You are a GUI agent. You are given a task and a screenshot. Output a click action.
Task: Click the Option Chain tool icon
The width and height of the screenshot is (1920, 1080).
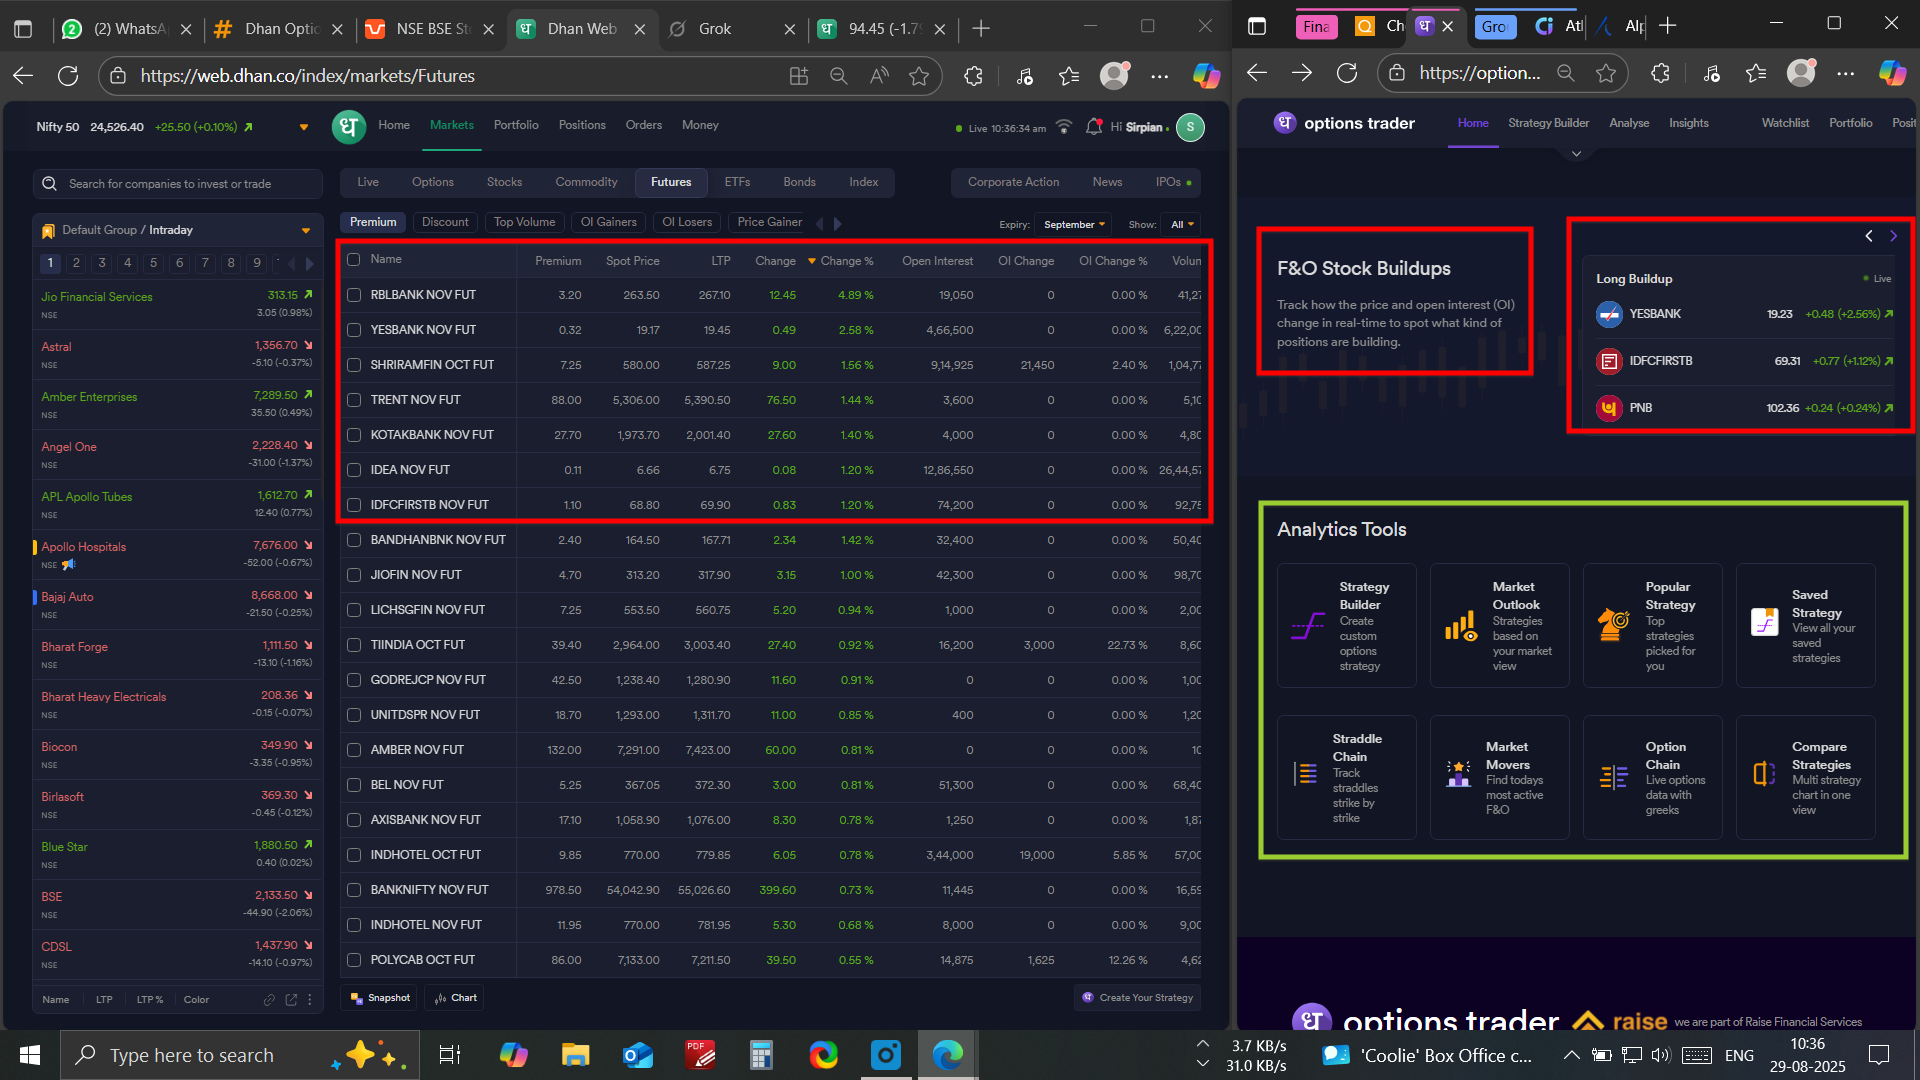1613,777
